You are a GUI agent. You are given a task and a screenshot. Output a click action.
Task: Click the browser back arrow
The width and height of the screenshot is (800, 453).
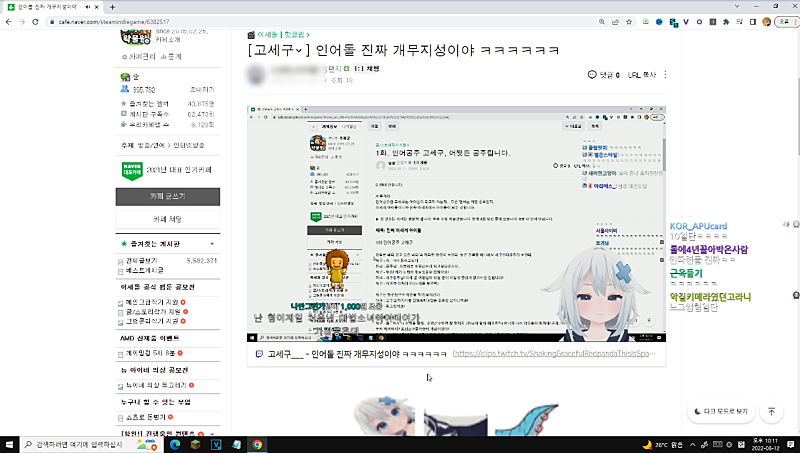(x=8, y=22)
